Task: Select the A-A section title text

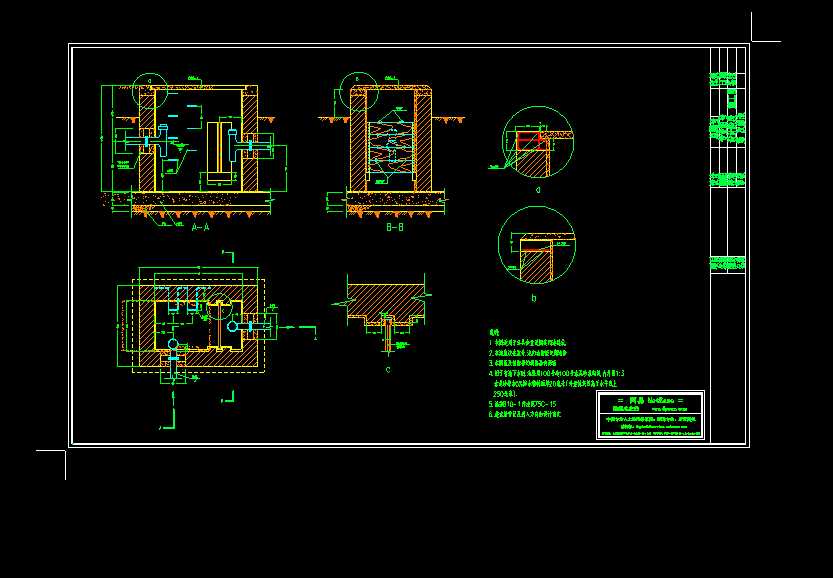Action: (x=200, y=230)
